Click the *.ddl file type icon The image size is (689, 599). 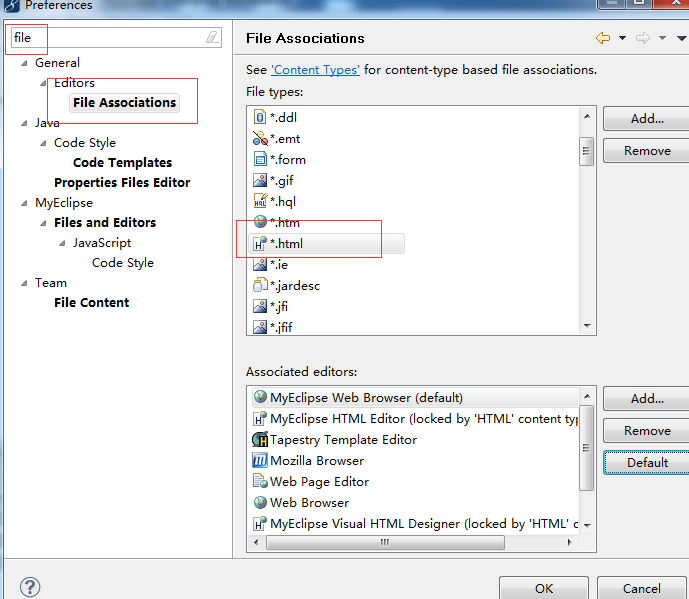point(260,117)
